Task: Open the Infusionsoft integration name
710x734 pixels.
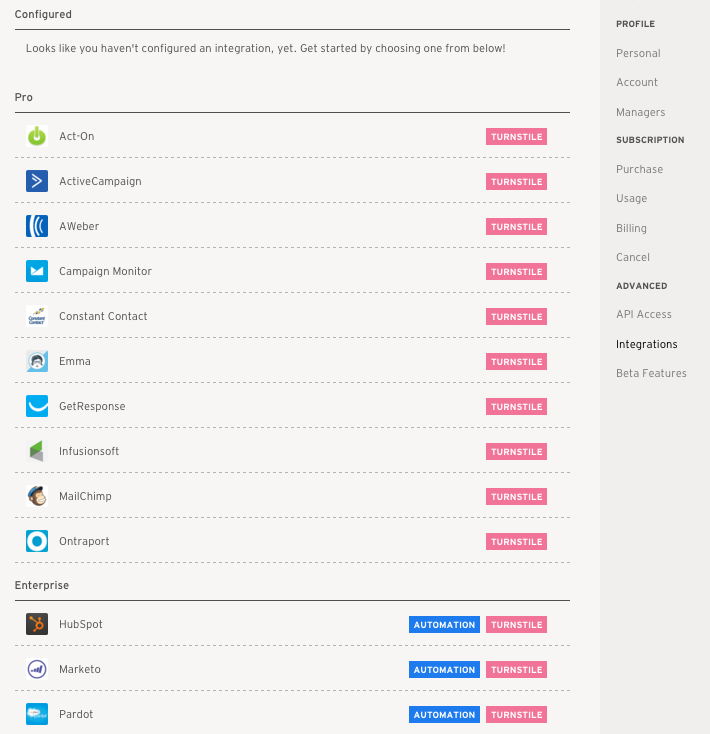Action: (89, 451)
